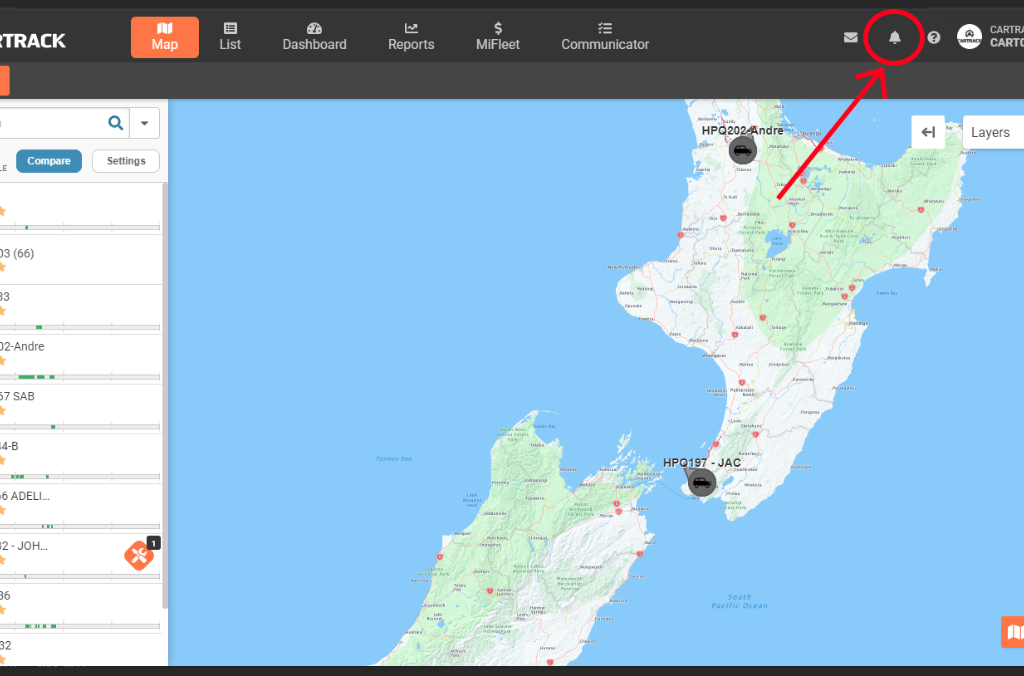The height and width of the screenshot is (676, 1024).
Task: Collapse map panel with the arrow-left button
Action: pos(928,132)
